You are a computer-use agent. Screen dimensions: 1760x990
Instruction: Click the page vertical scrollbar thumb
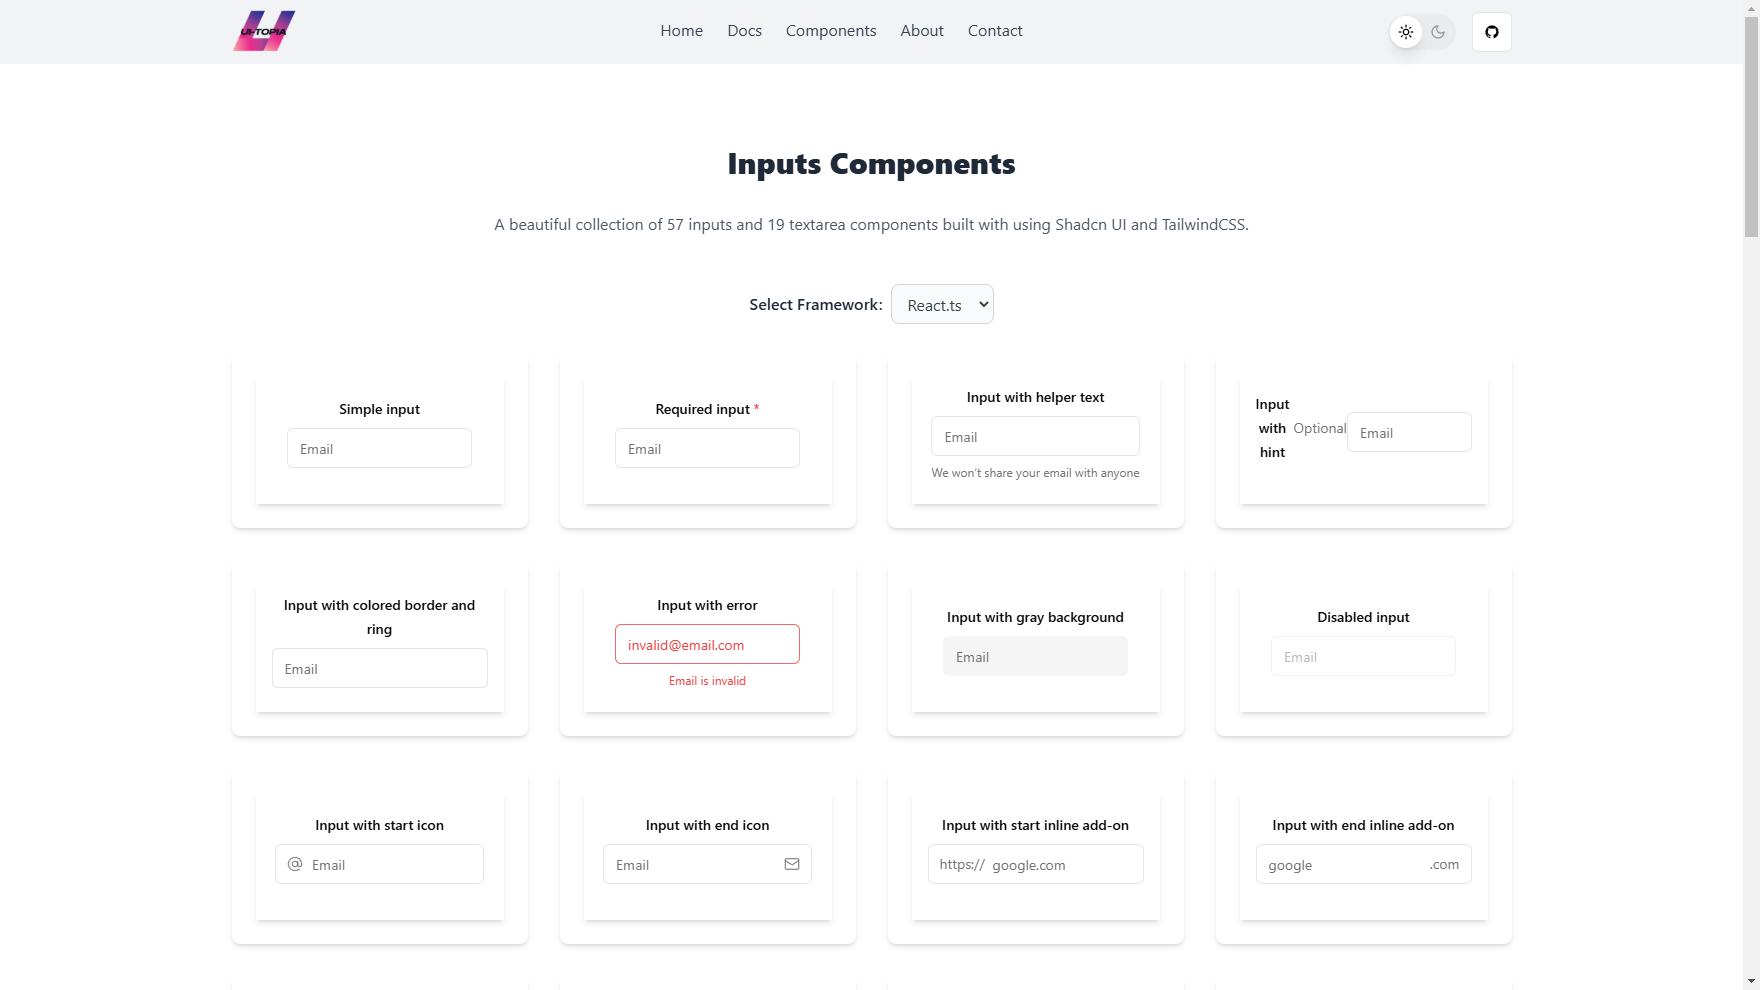[x=1751, y=126]
